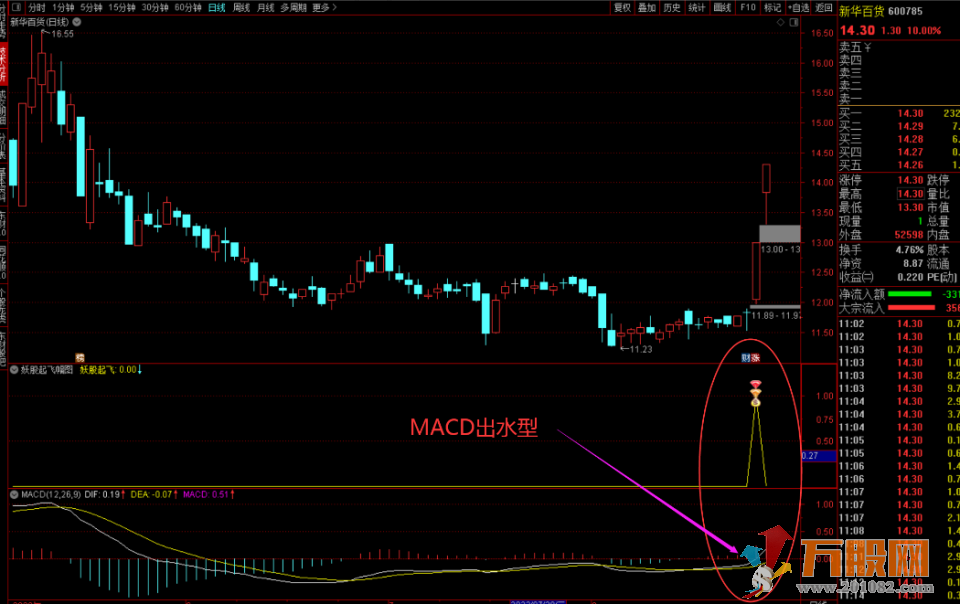Click the 买二 bid row at 14.29
960x604 pixels.
(x=899, y=126)
